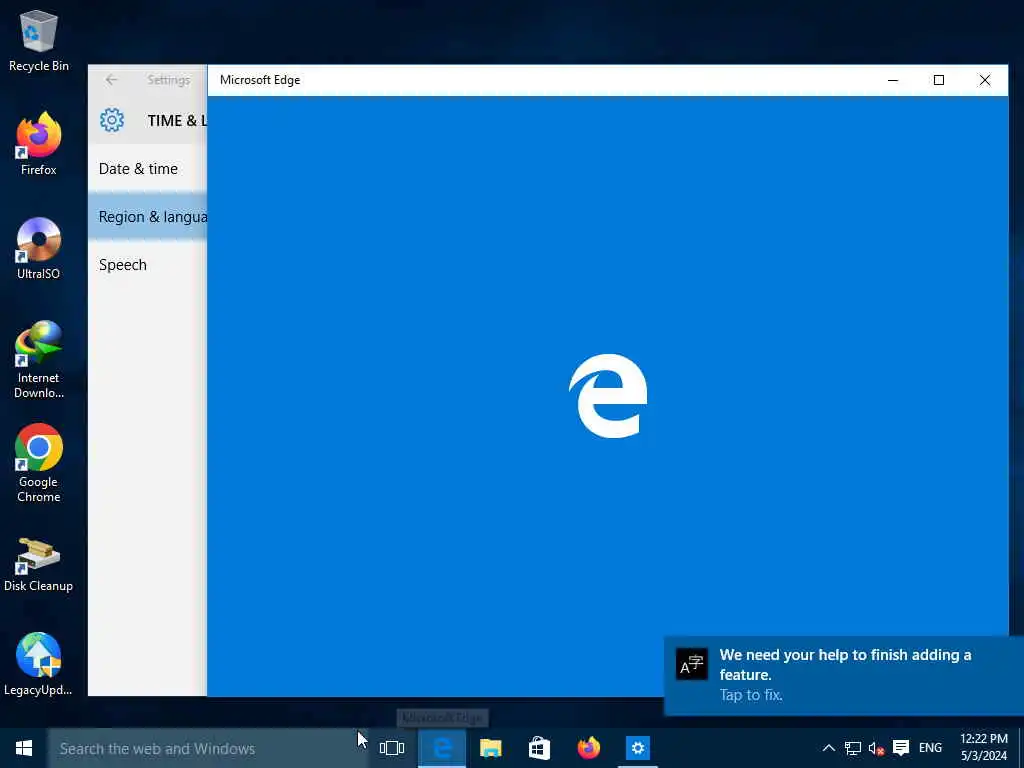Open the 'finish adding a feature' notification

[x=844, y=675]
